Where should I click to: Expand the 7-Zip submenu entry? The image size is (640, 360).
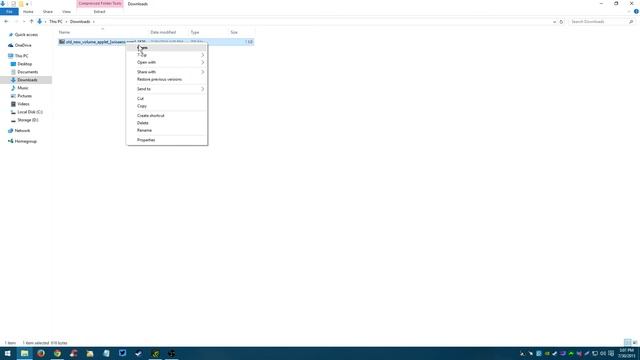tap(167, 55)
